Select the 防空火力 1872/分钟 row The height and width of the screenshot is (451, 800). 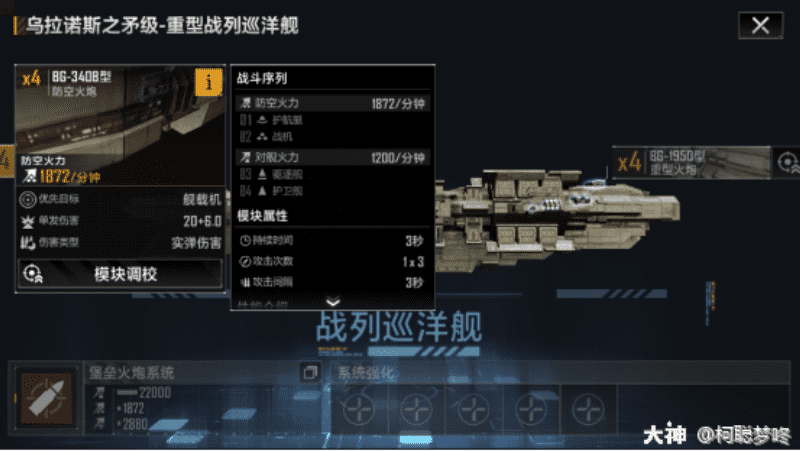[333, 104]
